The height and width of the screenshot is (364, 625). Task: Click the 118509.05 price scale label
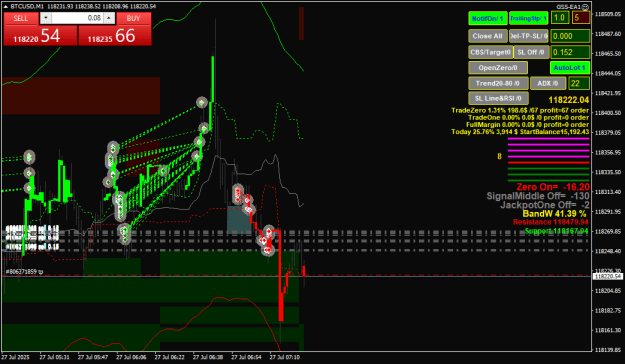pos(607,14)
